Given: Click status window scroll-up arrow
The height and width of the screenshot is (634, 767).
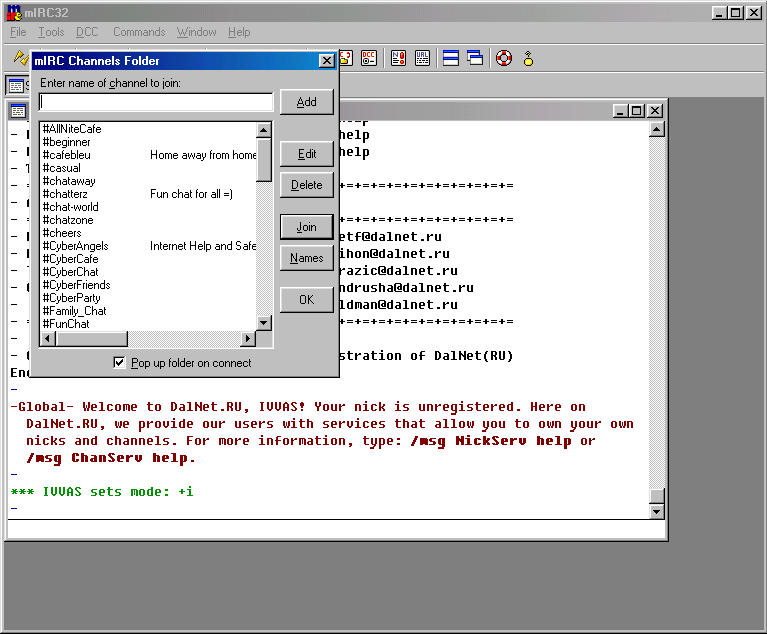Looking at the screenshot, I should [656, 130].
